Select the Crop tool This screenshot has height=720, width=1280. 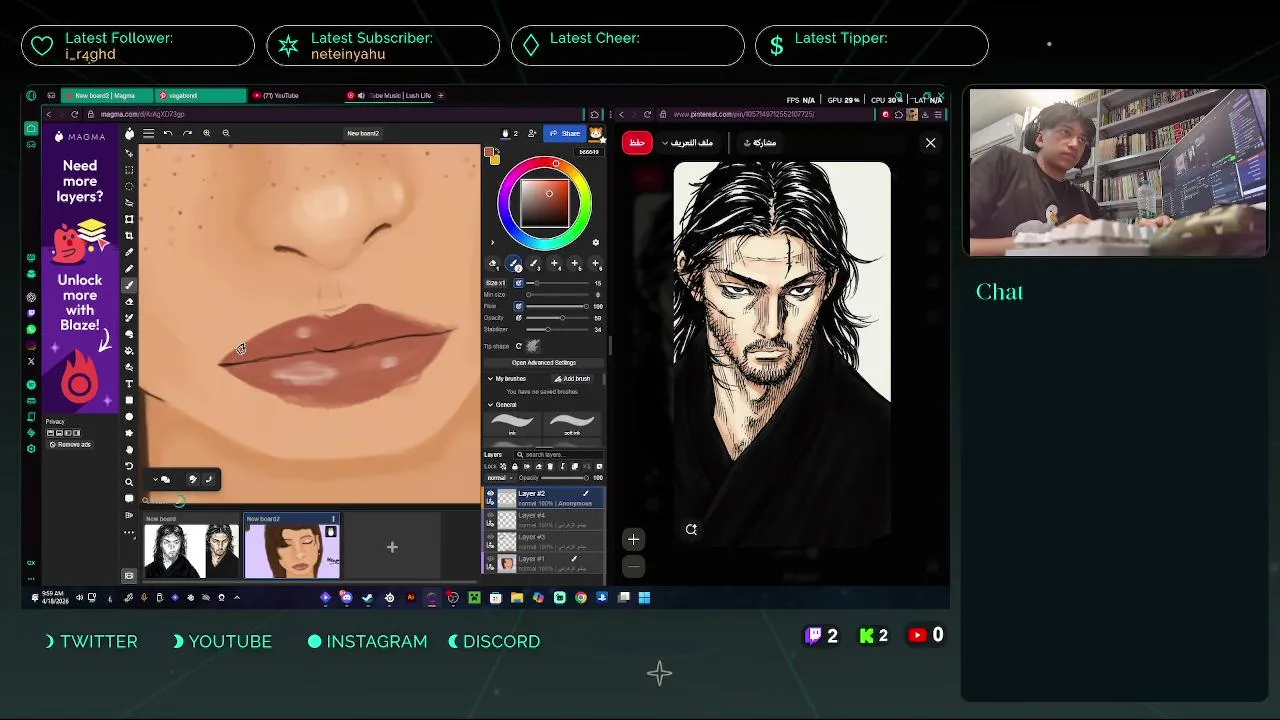(x=129, y=235)
